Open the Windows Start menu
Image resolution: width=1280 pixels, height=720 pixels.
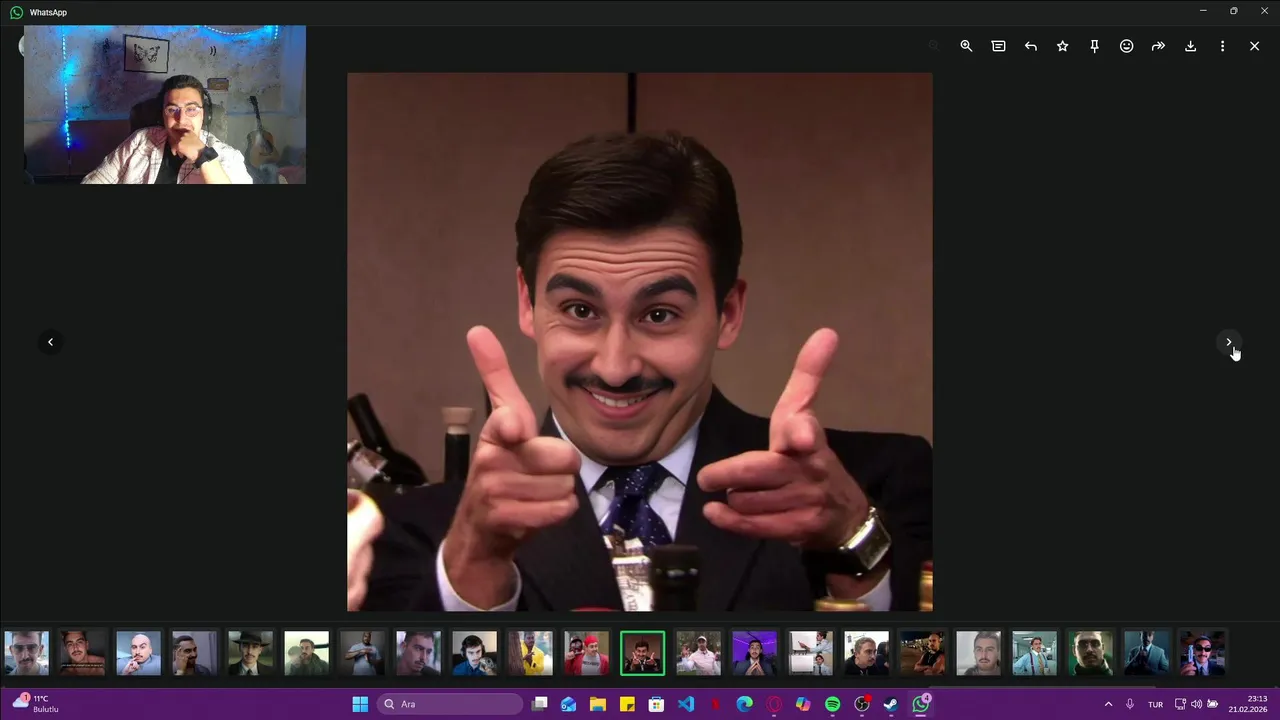(x=360, y=704)
